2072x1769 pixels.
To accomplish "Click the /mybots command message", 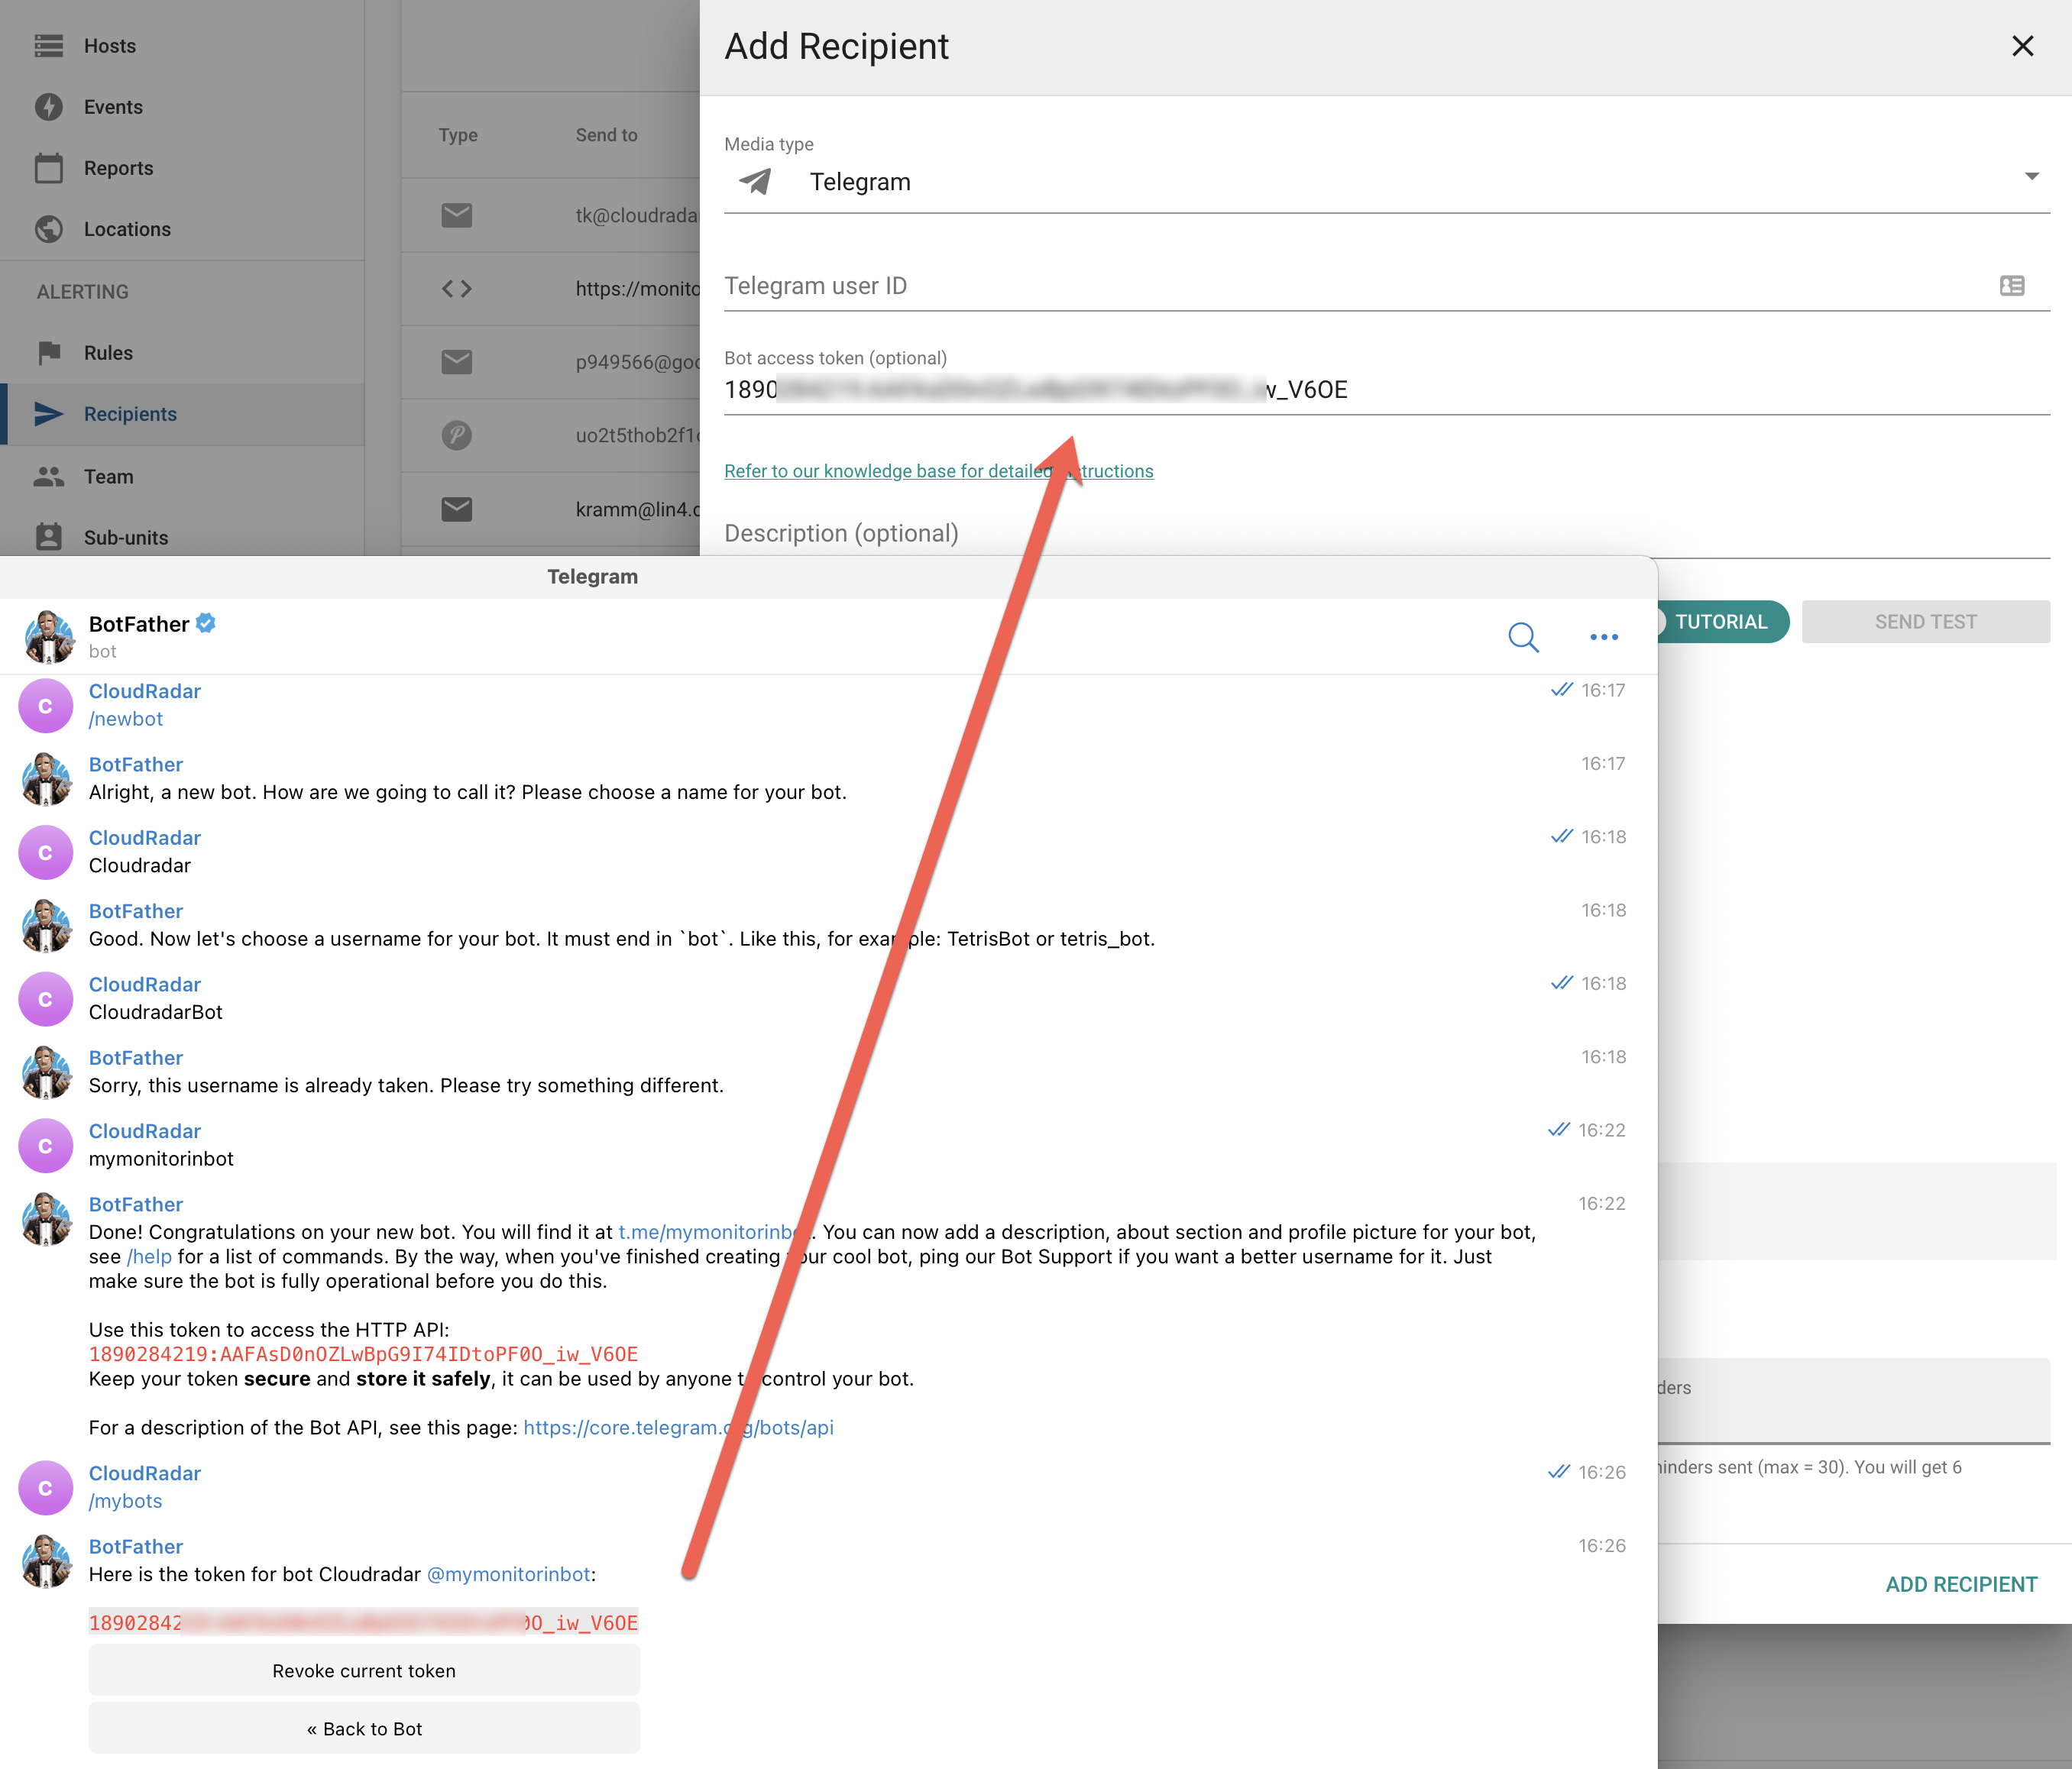I will coord(125,1501).
